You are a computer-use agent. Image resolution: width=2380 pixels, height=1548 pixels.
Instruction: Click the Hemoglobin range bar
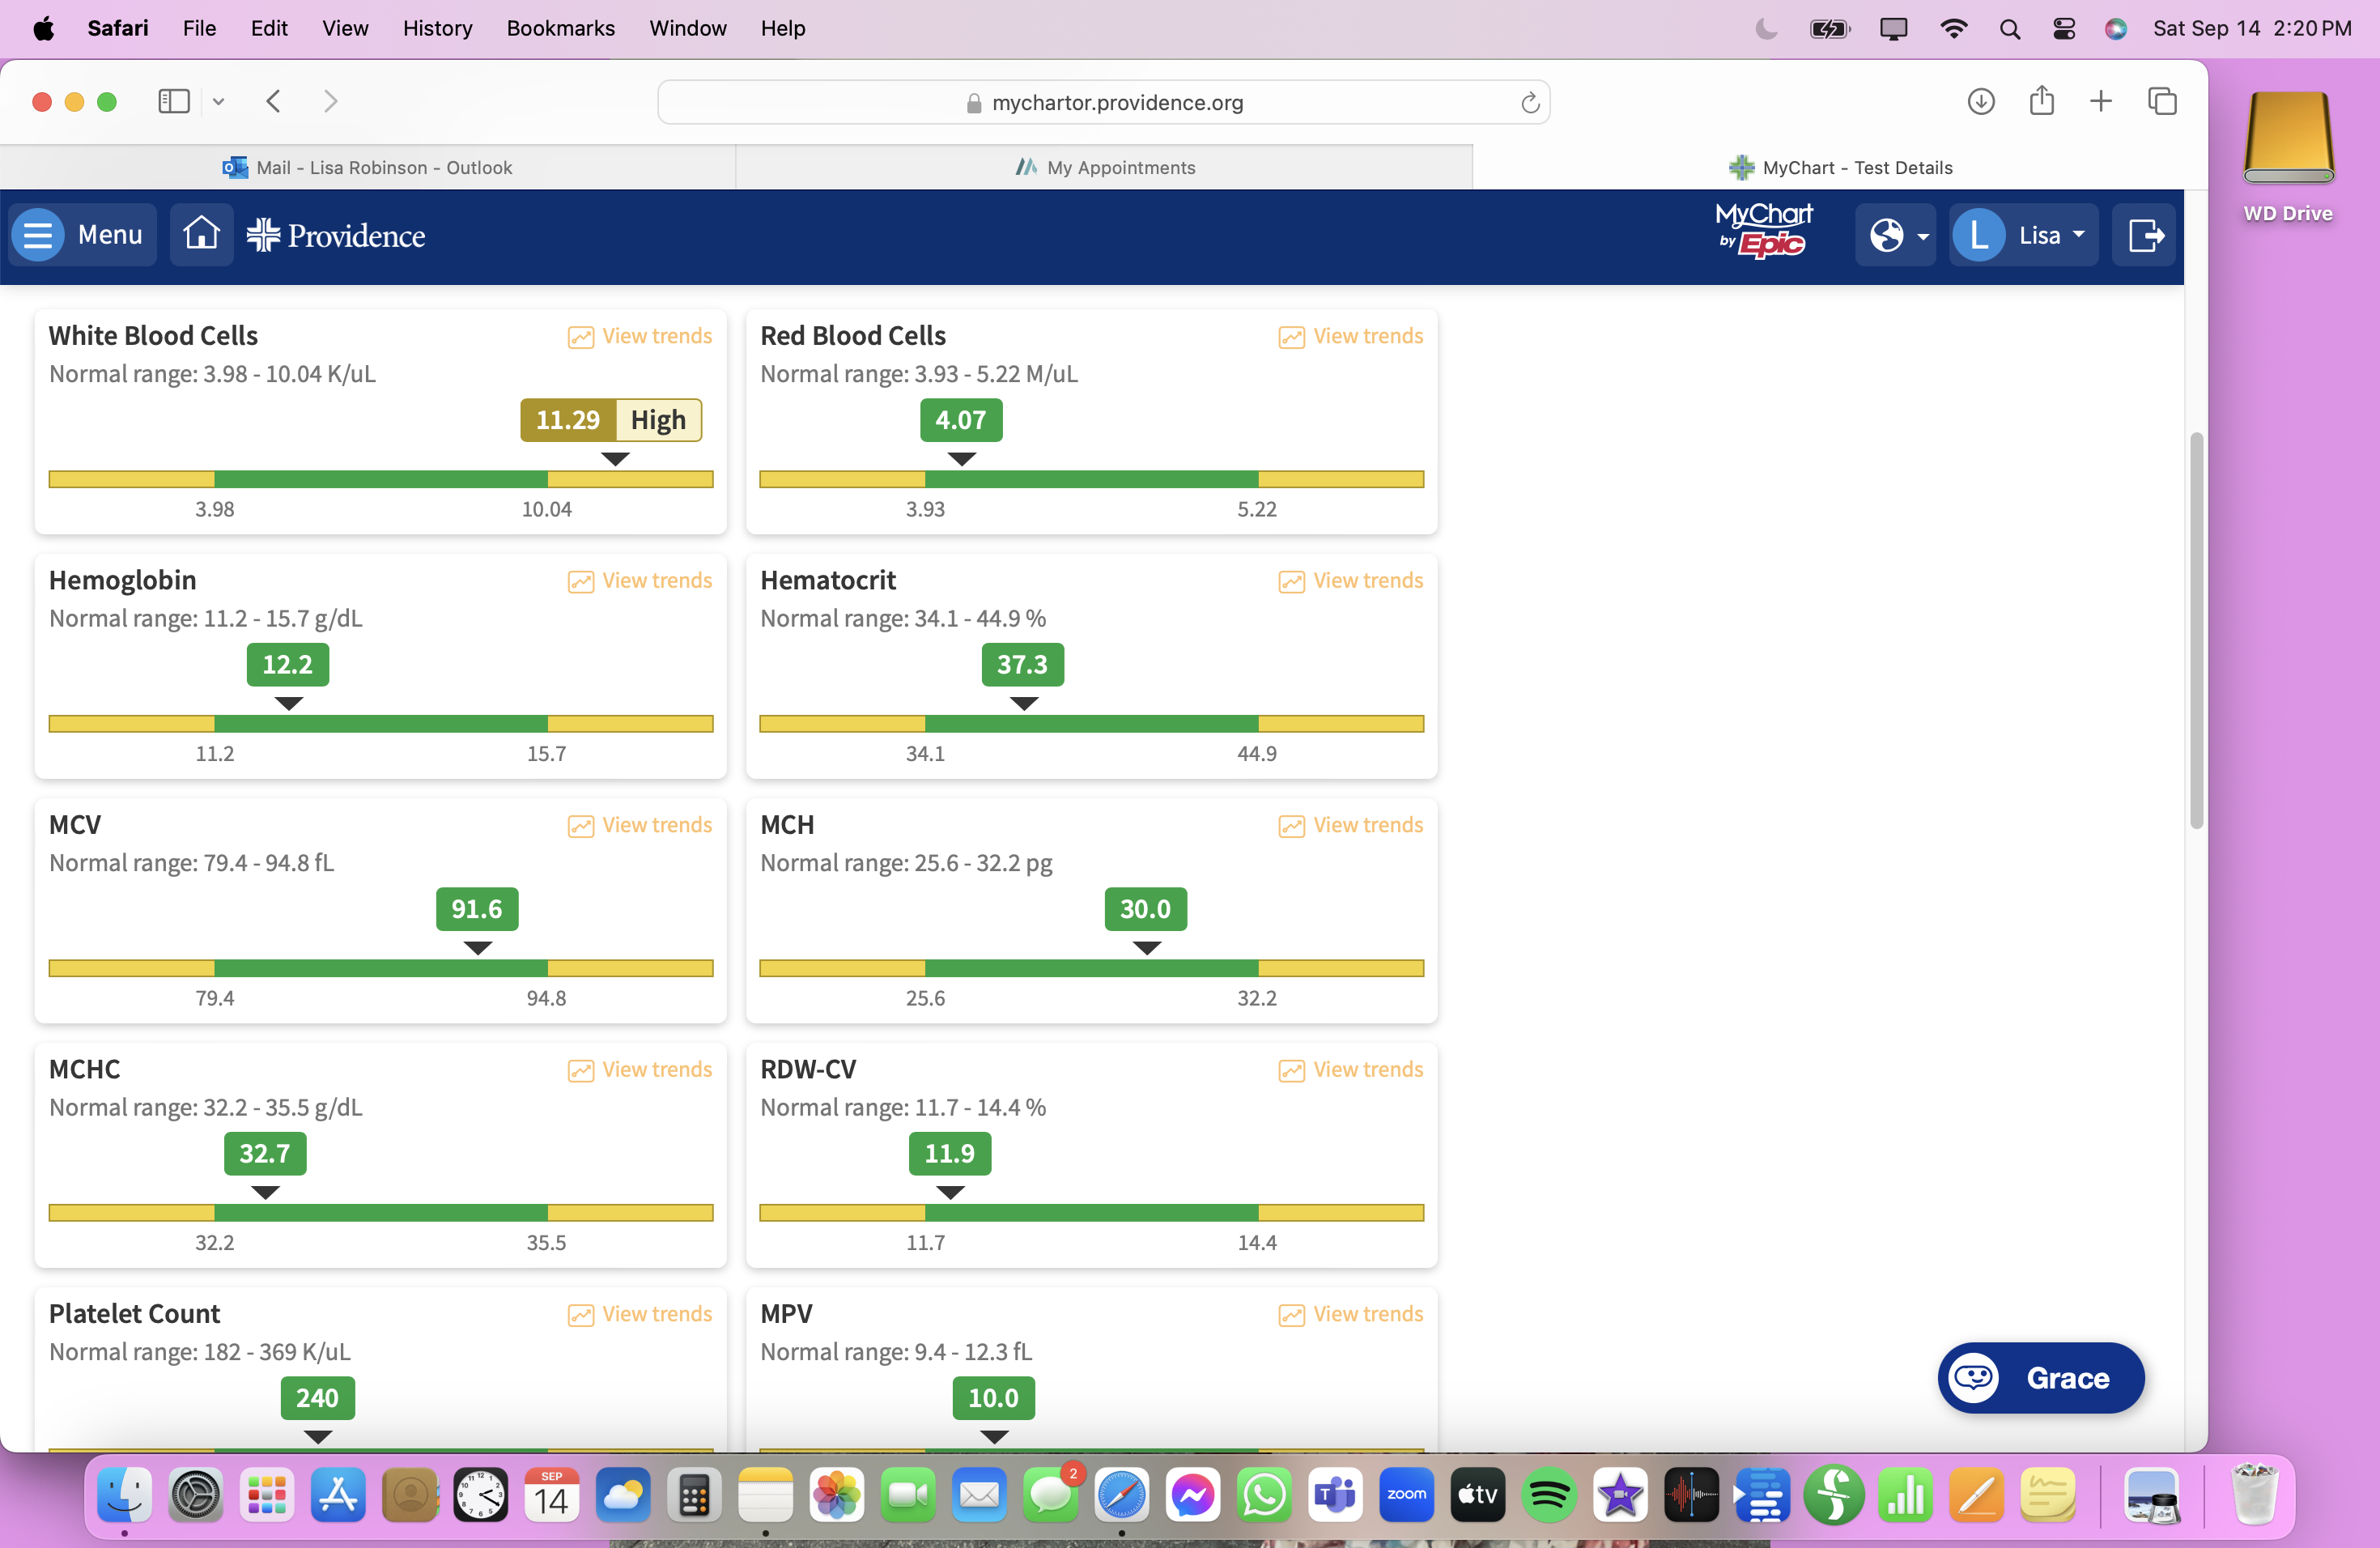380,723
